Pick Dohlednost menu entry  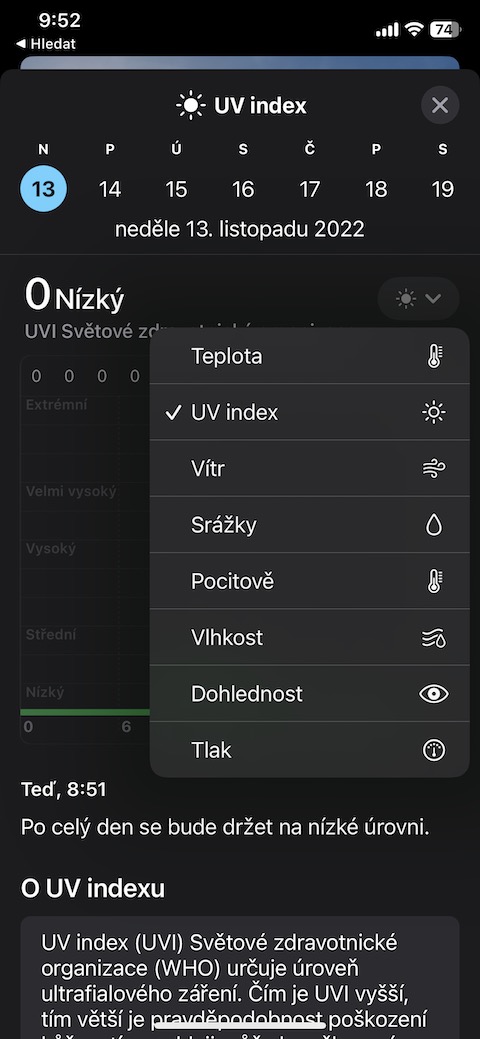[310, 694]
